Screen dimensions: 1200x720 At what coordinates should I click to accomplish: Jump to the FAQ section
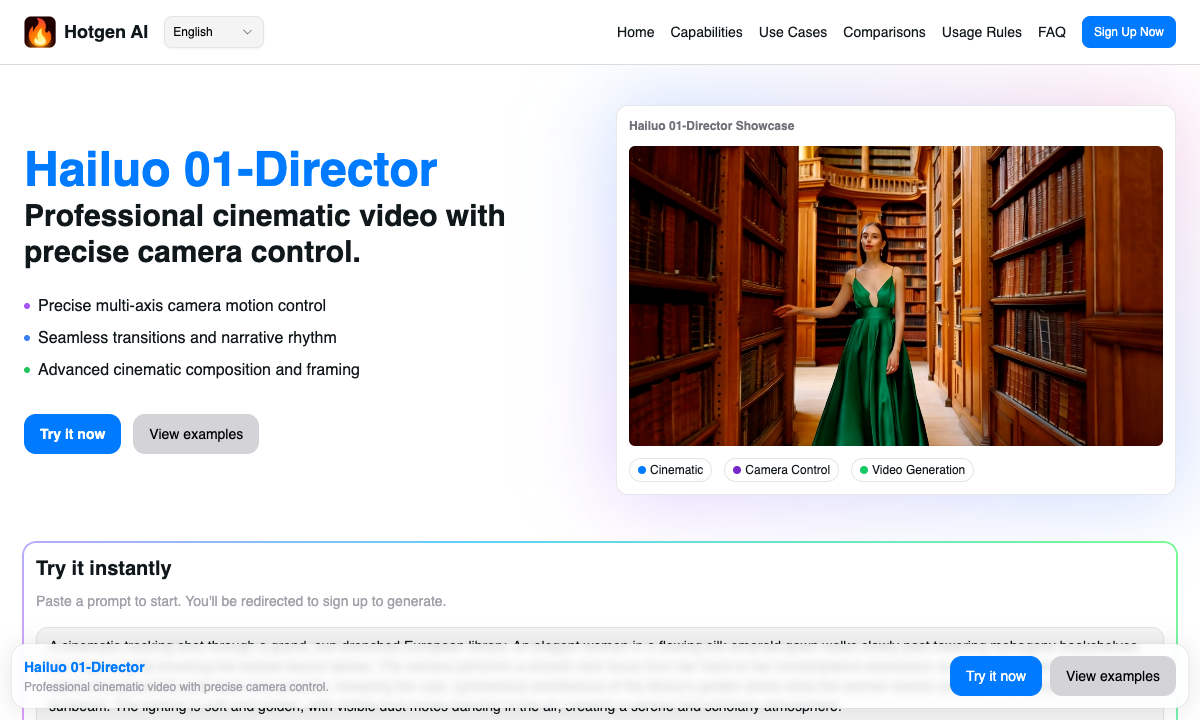[x=1052, y=32]
